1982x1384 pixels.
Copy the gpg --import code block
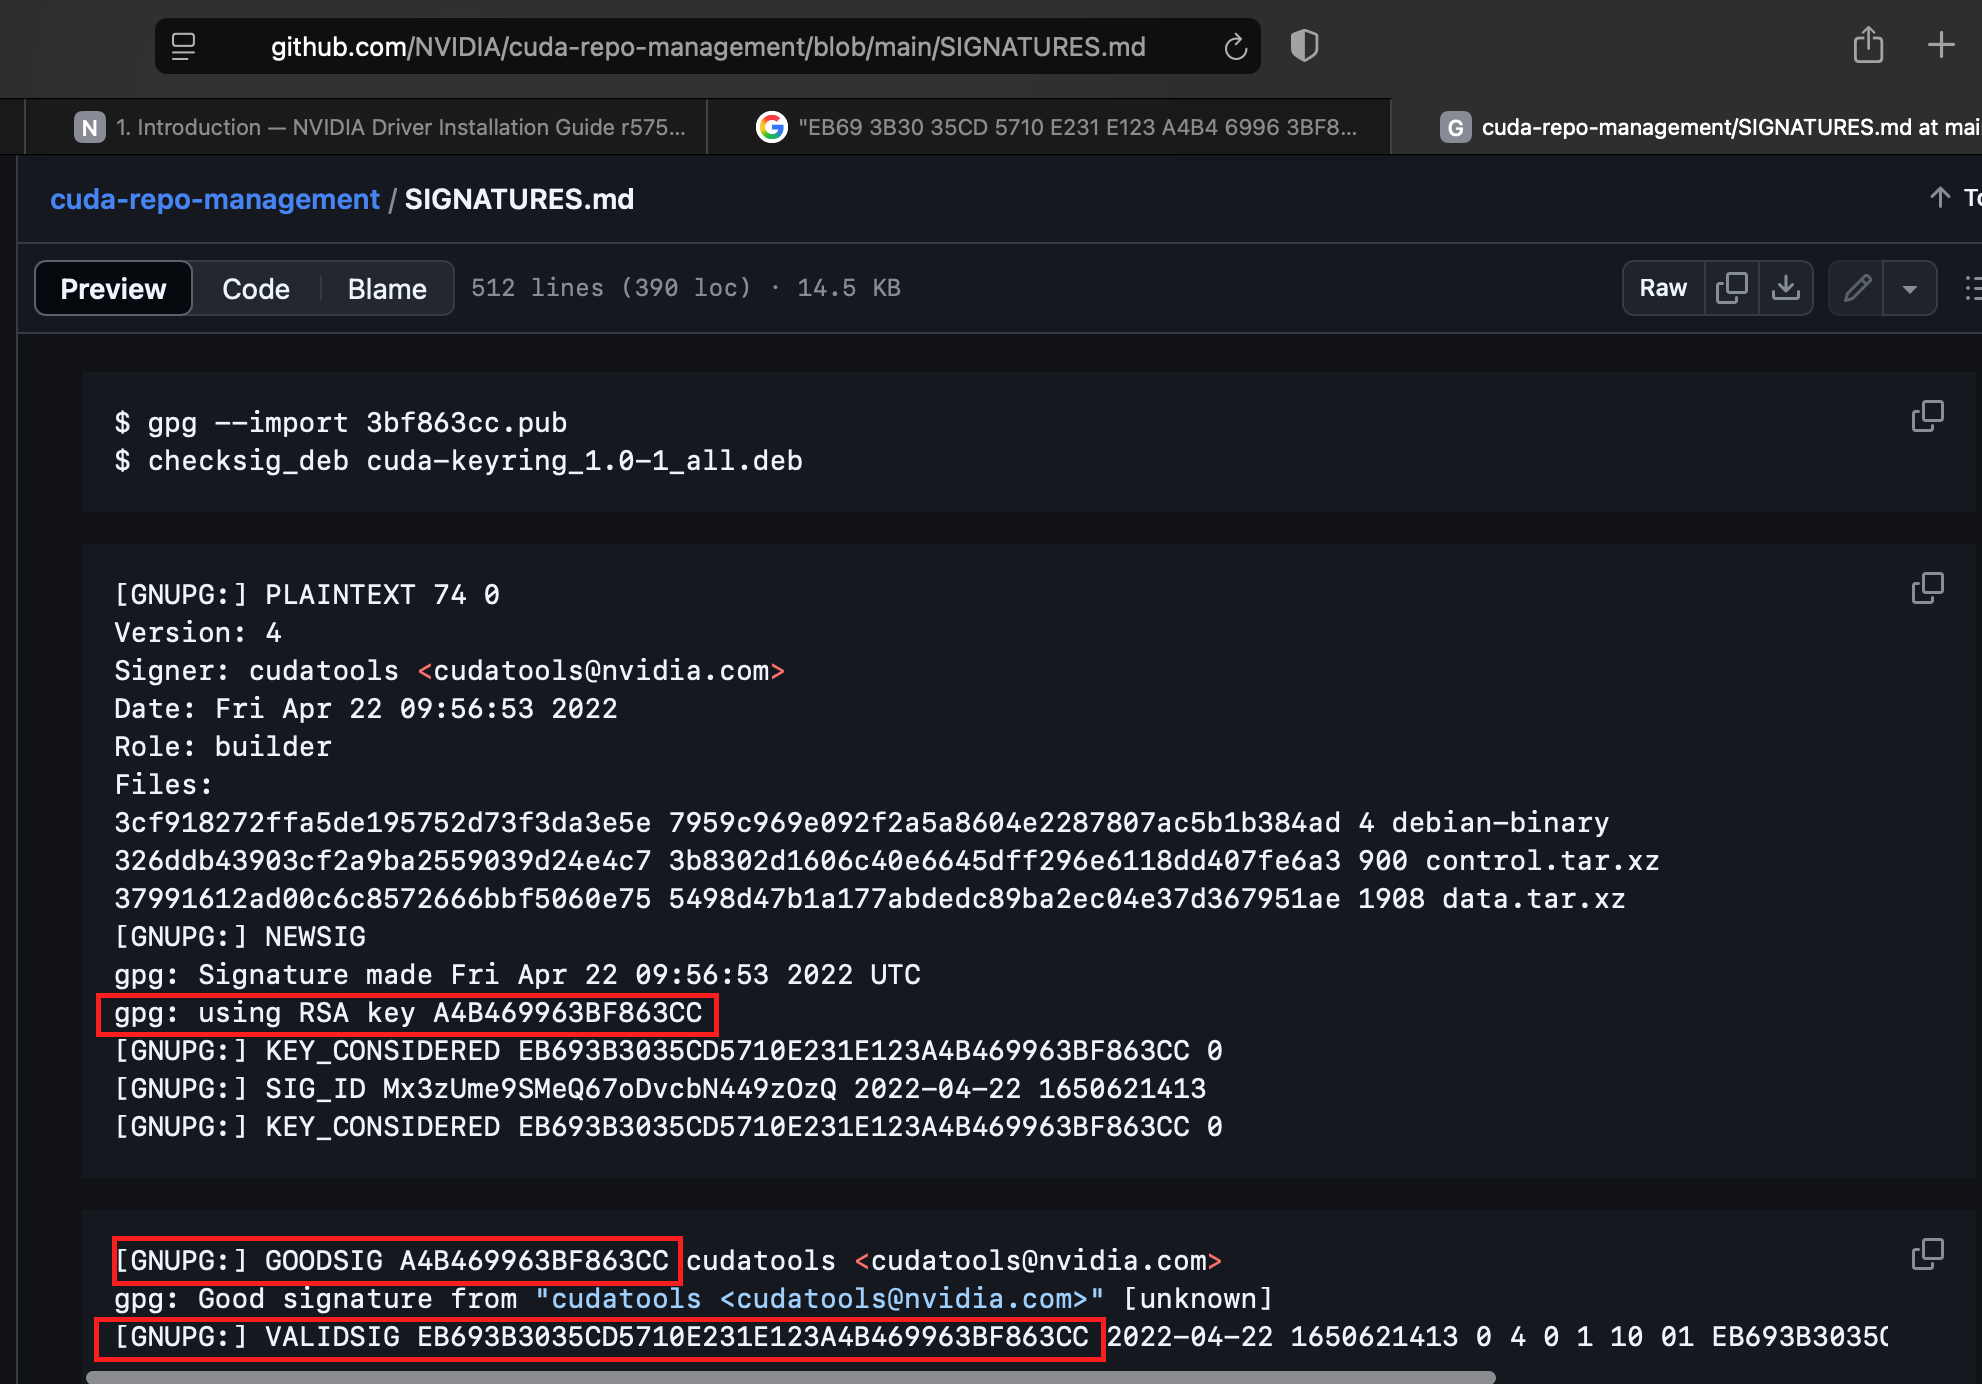click(1927, 416)
